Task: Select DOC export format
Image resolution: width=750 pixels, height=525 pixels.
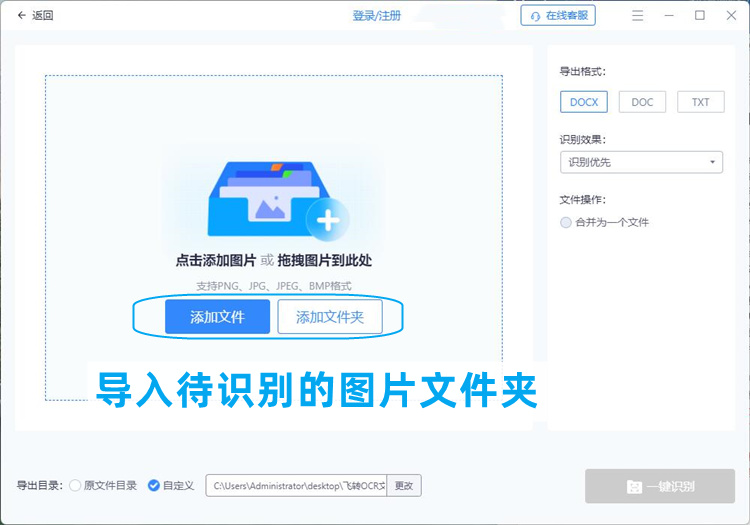Action: [x=642, y=102]
